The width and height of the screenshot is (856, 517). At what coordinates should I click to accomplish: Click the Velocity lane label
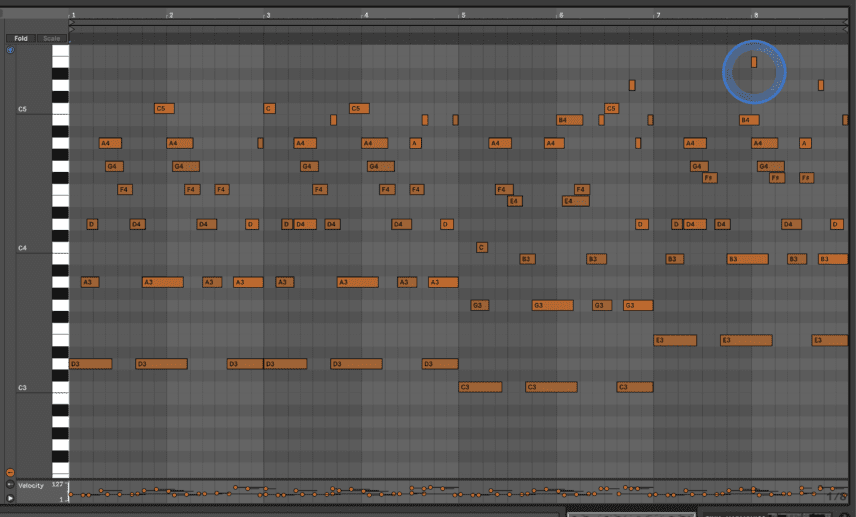pos(31,485)
